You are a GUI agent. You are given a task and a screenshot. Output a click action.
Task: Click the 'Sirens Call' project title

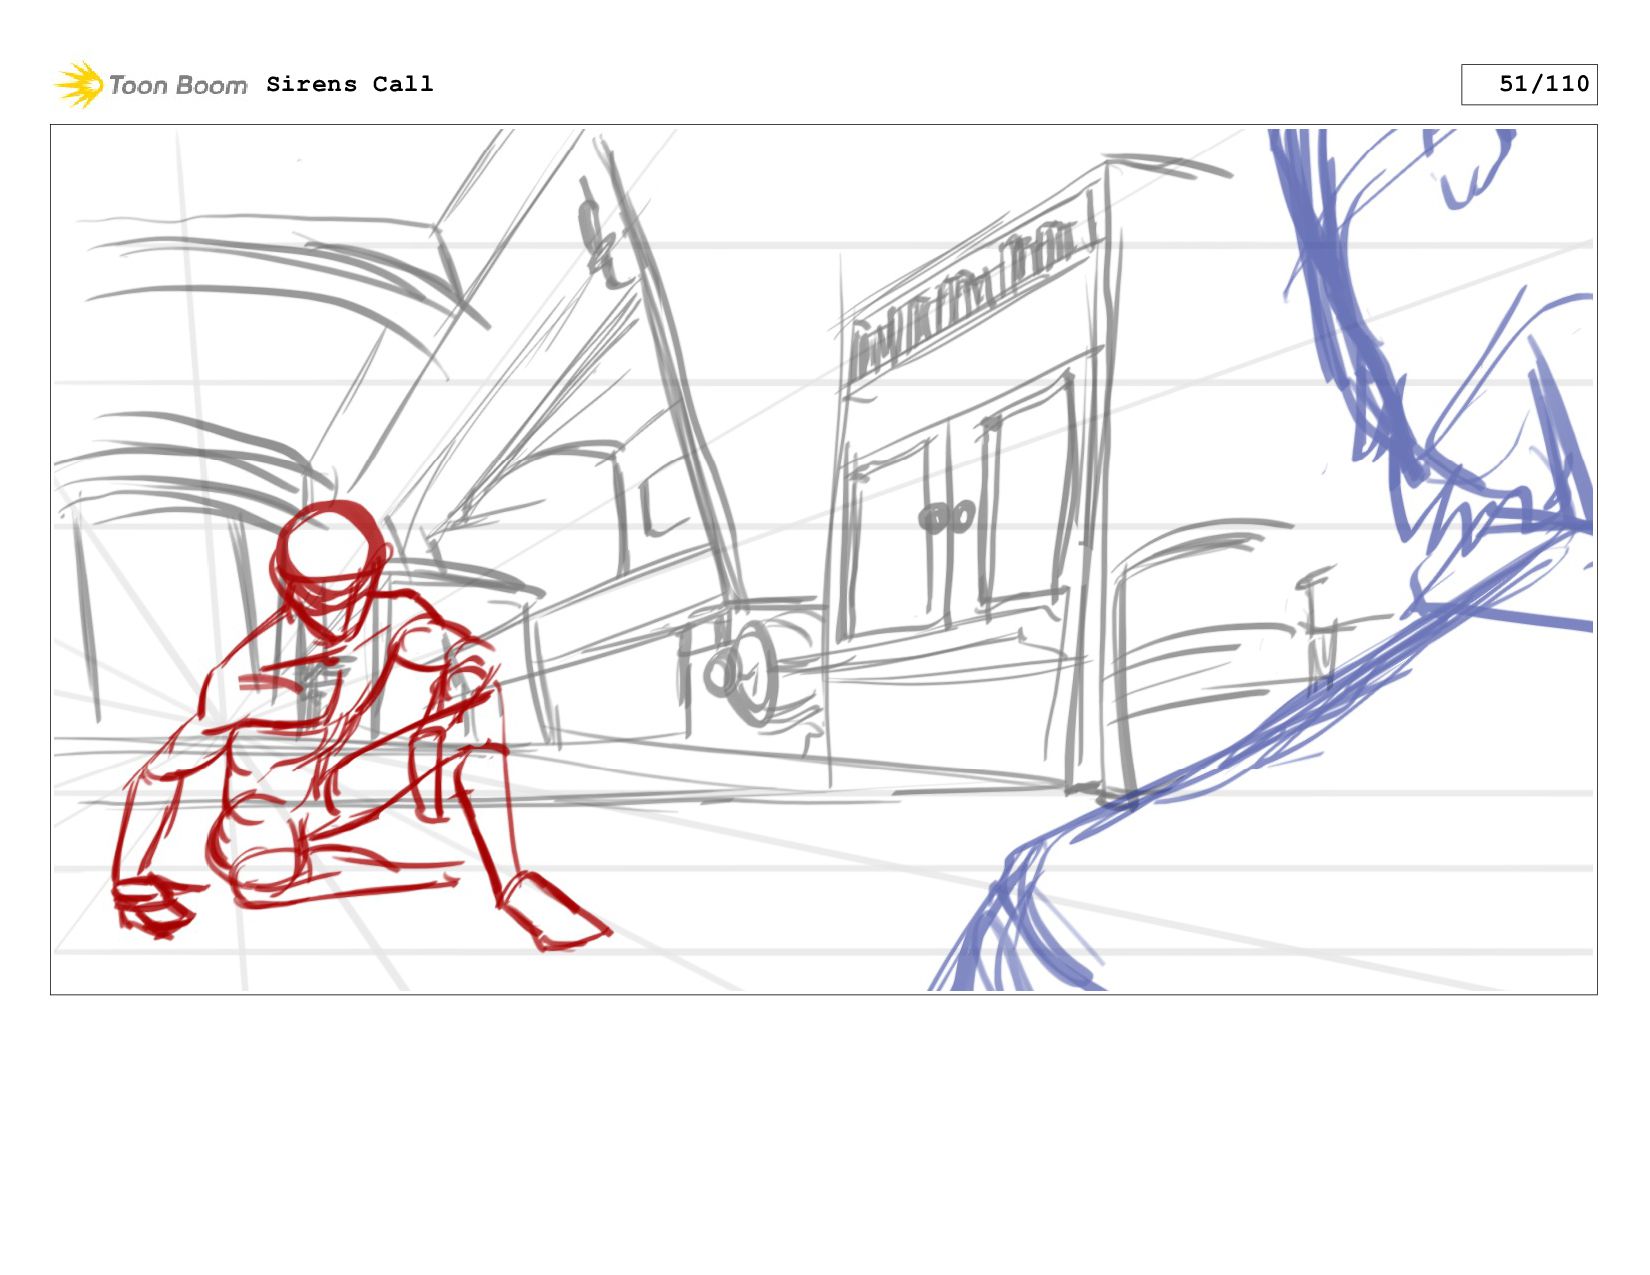coord(350,84)
